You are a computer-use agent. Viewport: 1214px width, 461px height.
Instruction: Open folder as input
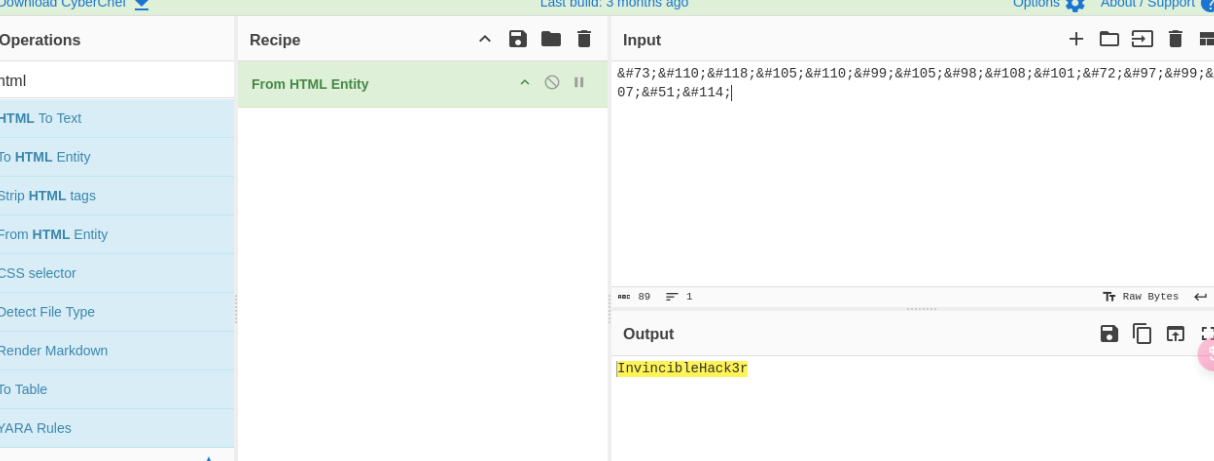click(x=1109, y=39)
